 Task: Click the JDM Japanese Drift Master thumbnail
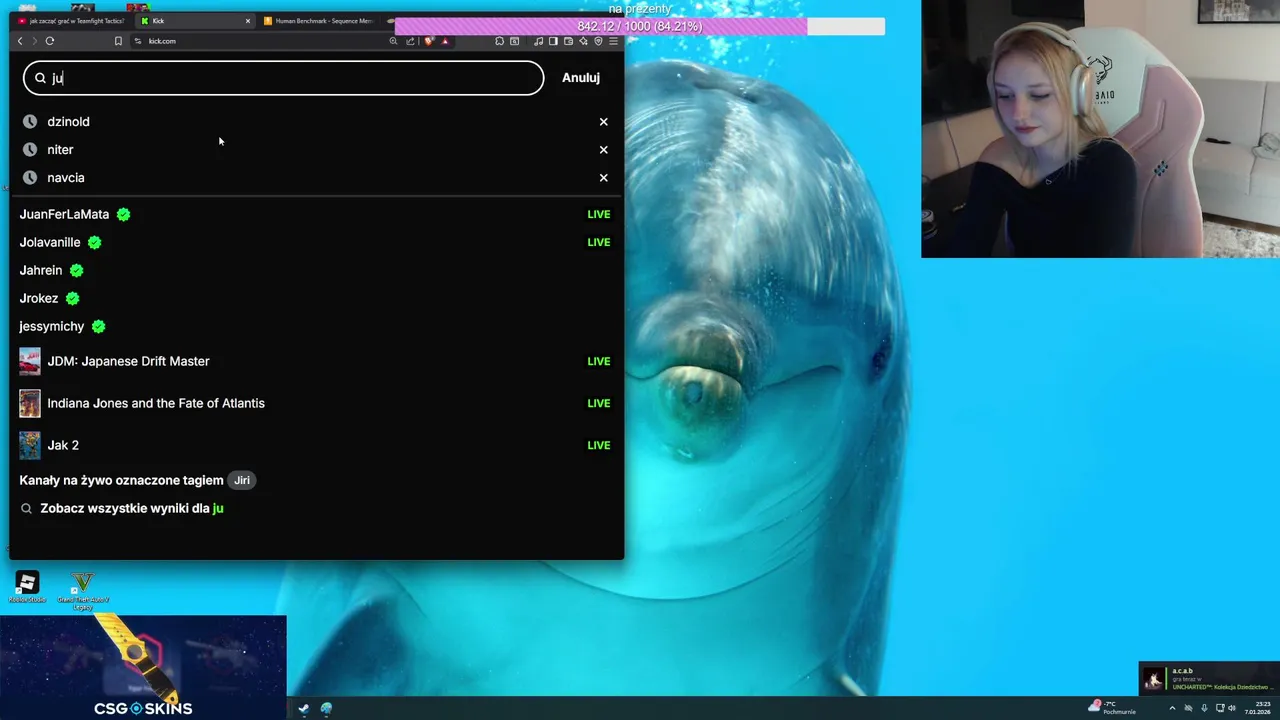click(x=30, y=361)
